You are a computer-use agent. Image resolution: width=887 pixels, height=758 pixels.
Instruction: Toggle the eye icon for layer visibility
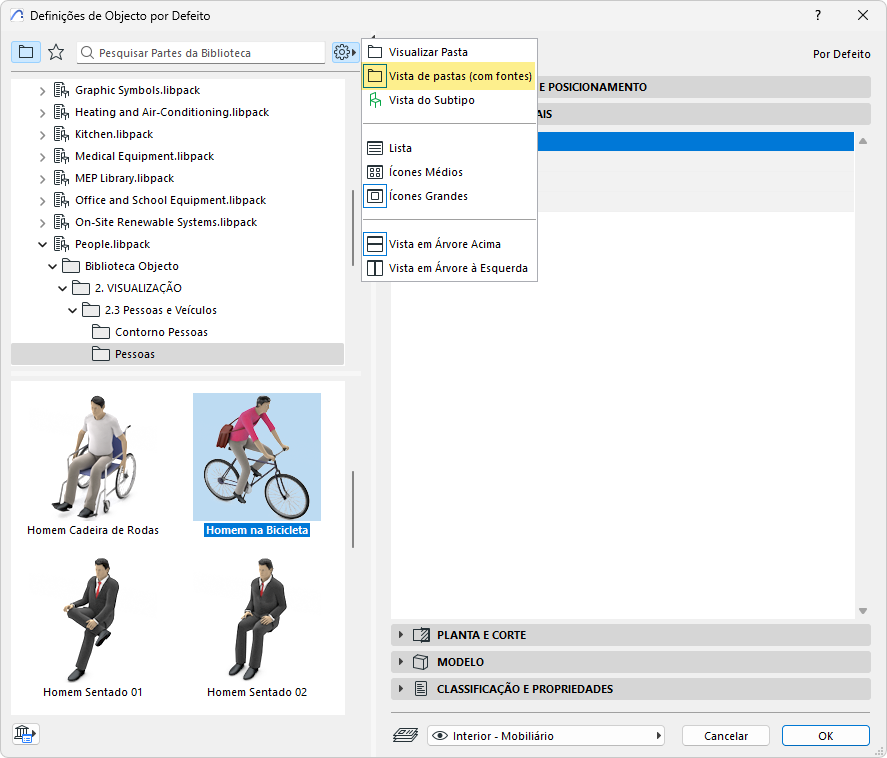pyautogui.click(x=440, y=735)
